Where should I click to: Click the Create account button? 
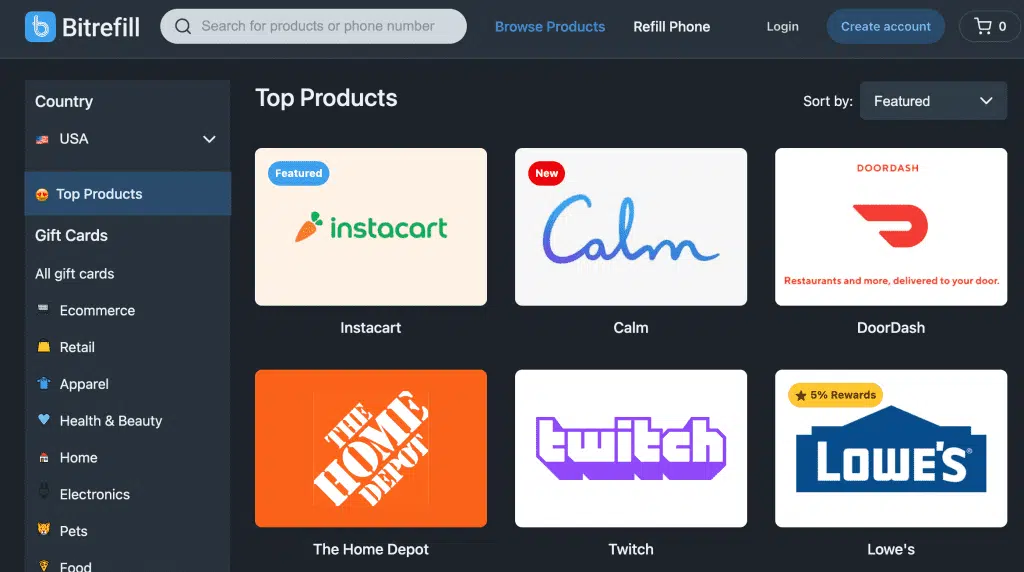tap(886, 26)
